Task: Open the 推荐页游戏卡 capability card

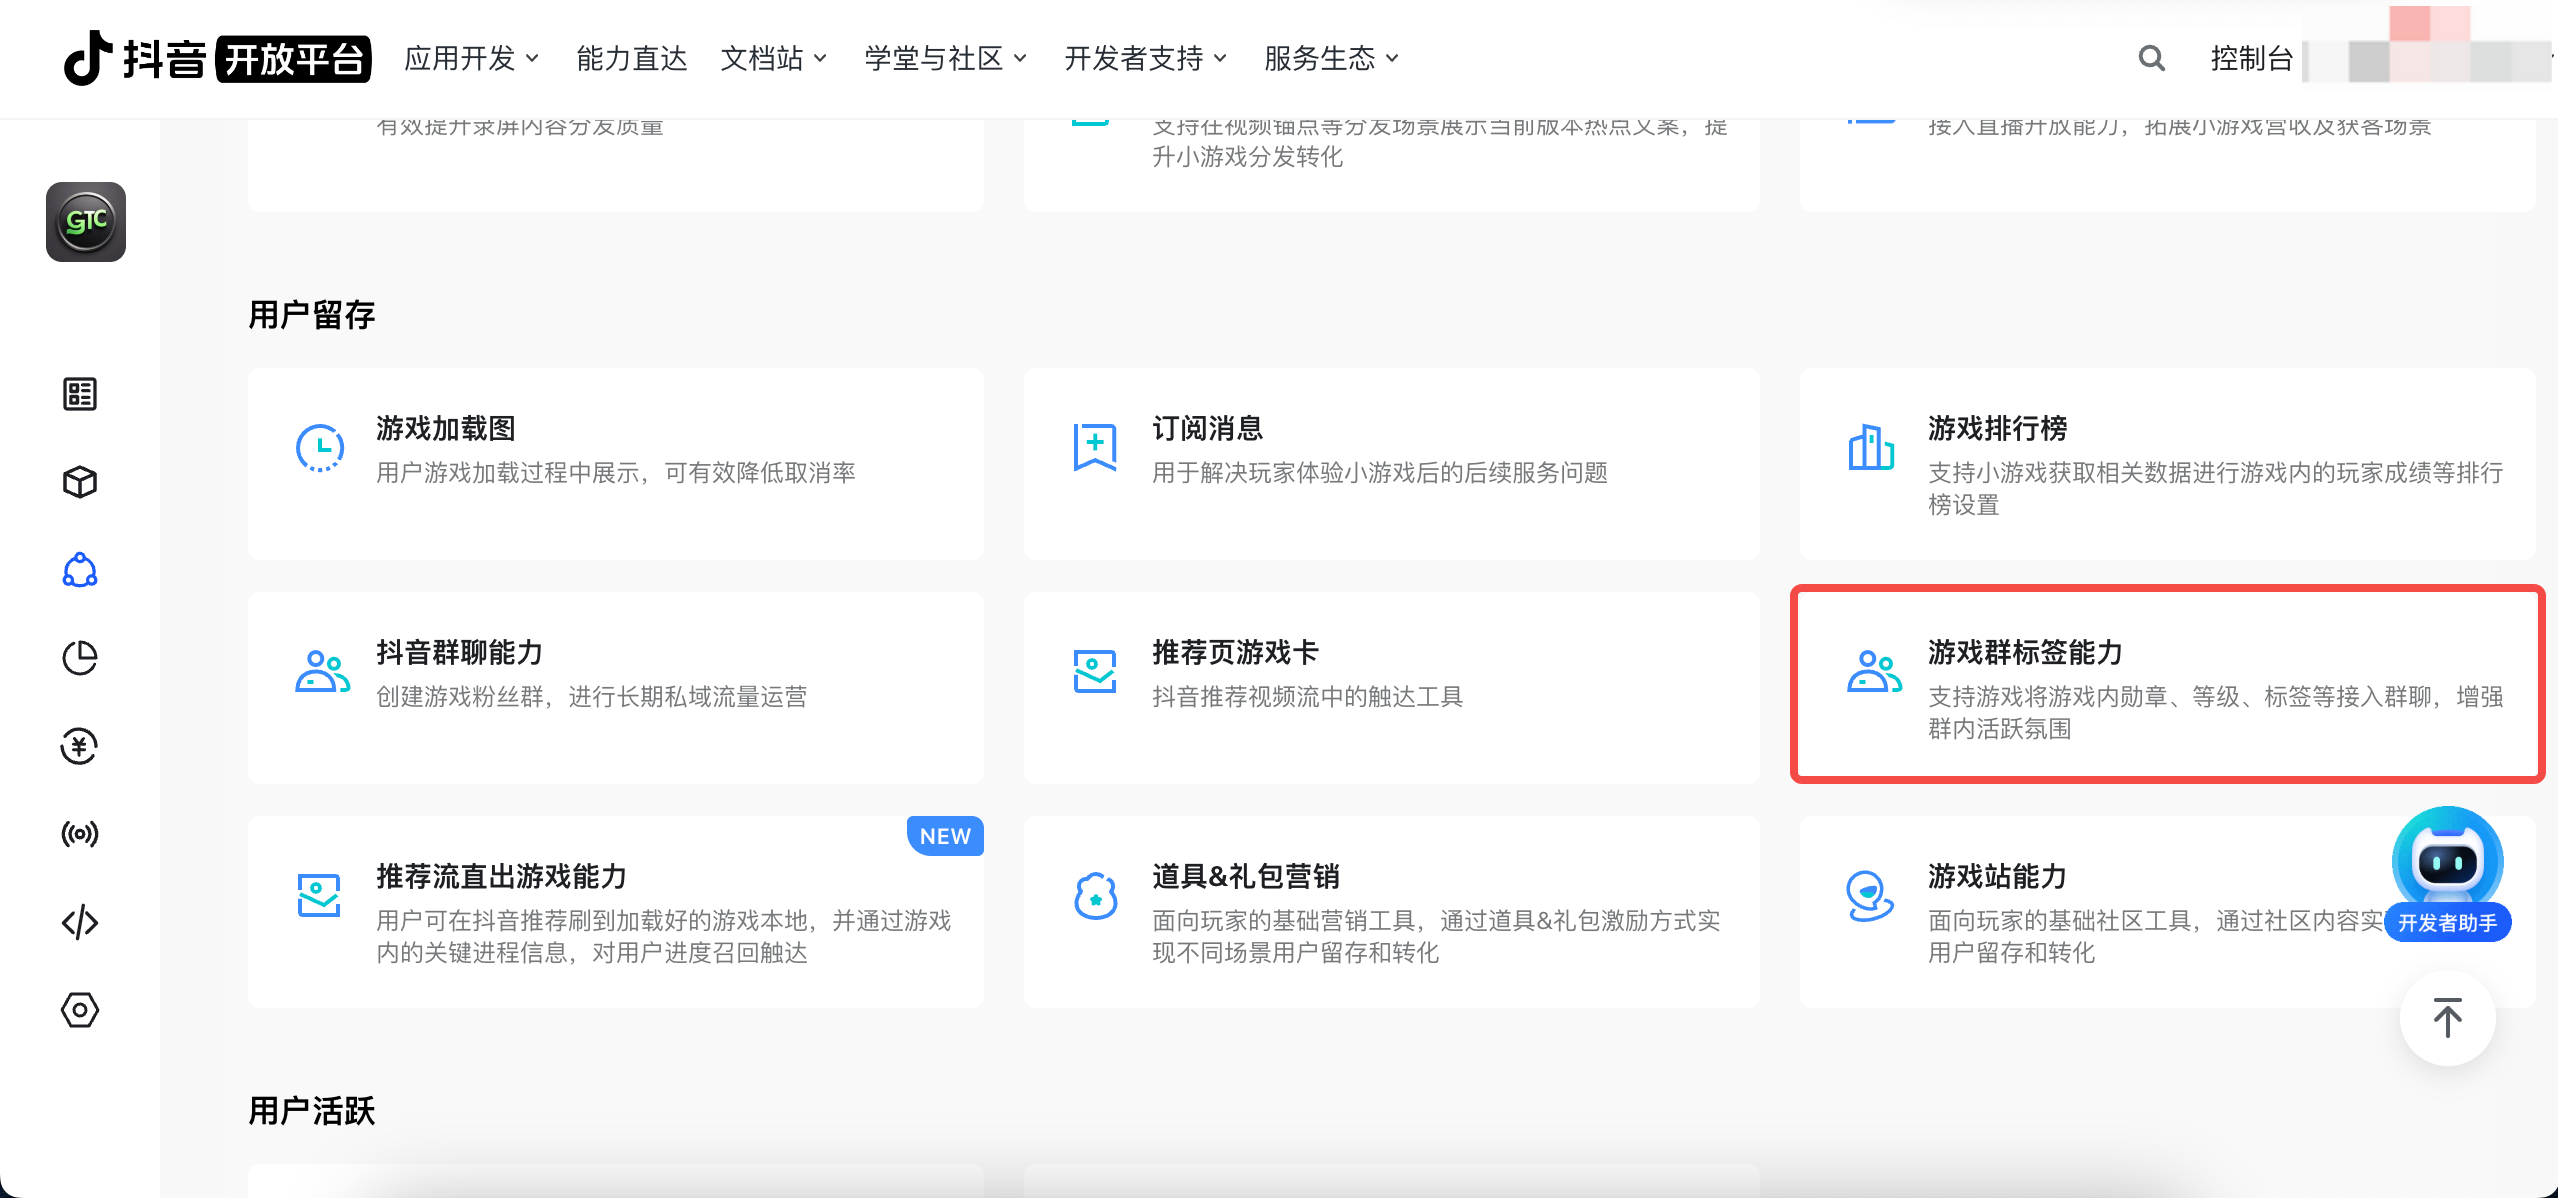Action: pyautogui.click(x=1392, y=688)
